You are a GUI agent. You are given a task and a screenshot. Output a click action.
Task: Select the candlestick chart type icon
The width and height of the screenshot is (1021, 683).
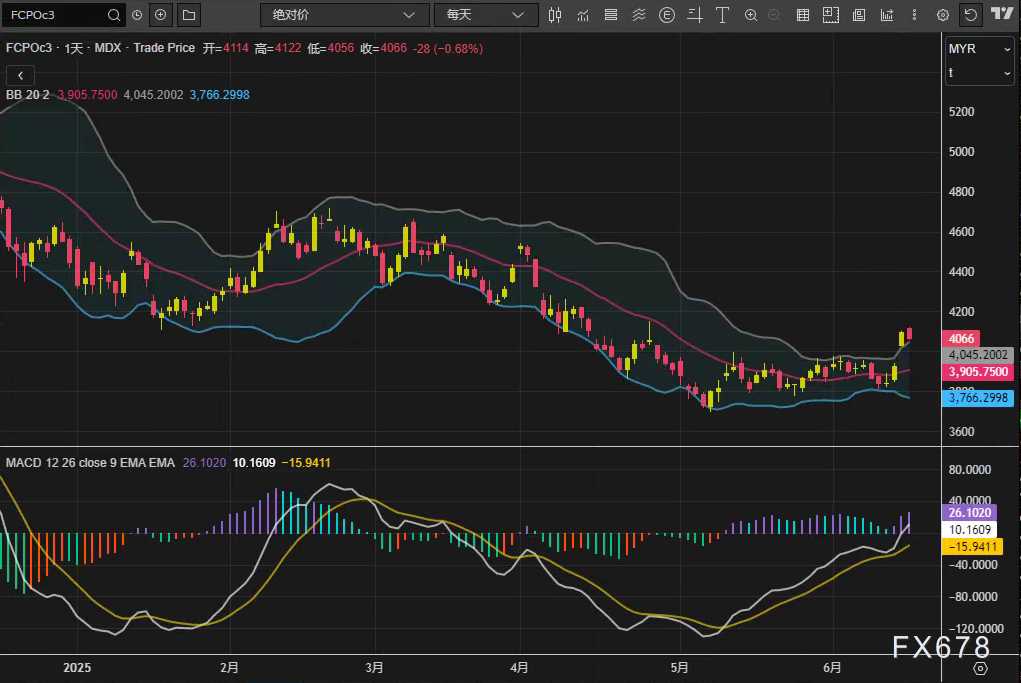(555, 15)
